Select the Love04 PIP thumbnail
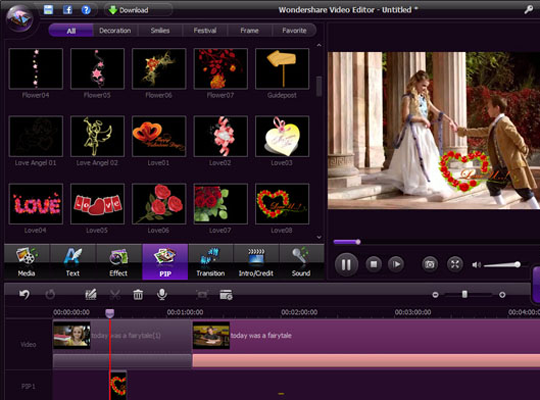 click(x=36, y=204)
